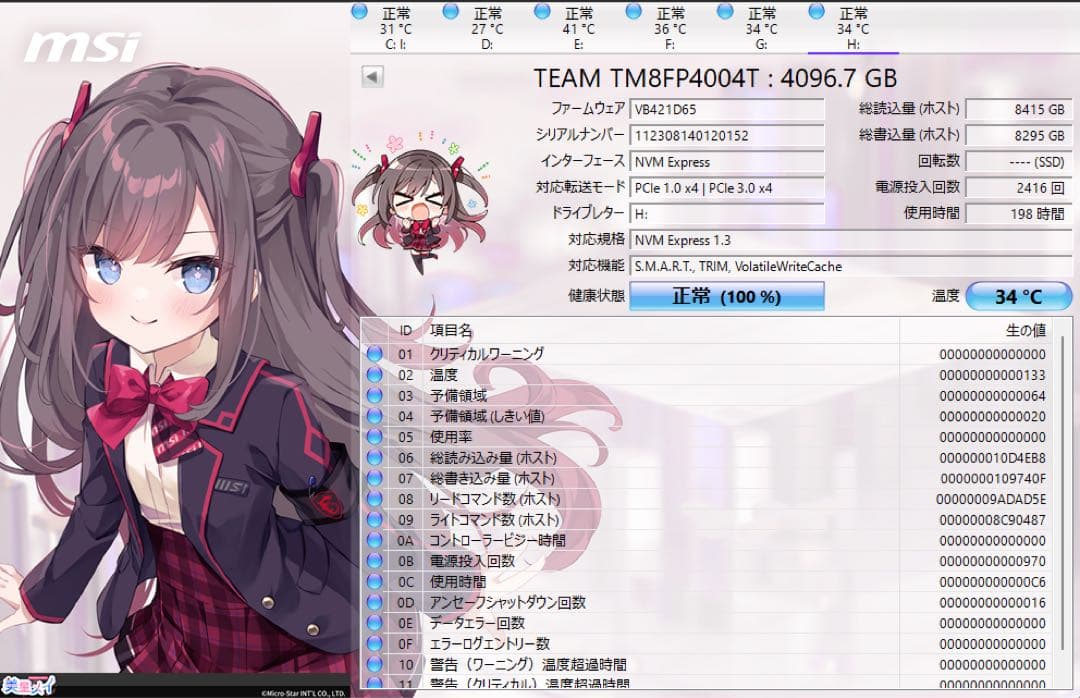
Task: Click the transfer mode field PCIe 1.0 x4
Action: pos(727,187)
